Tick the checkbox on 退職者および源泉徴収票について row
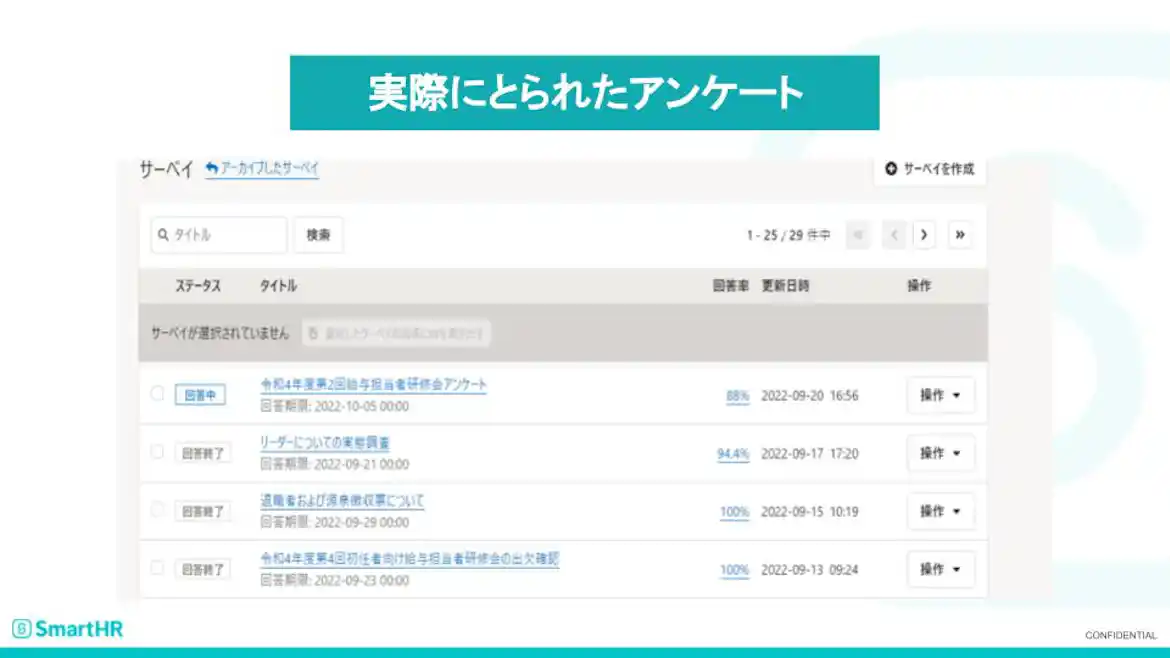 coord(157,511)
